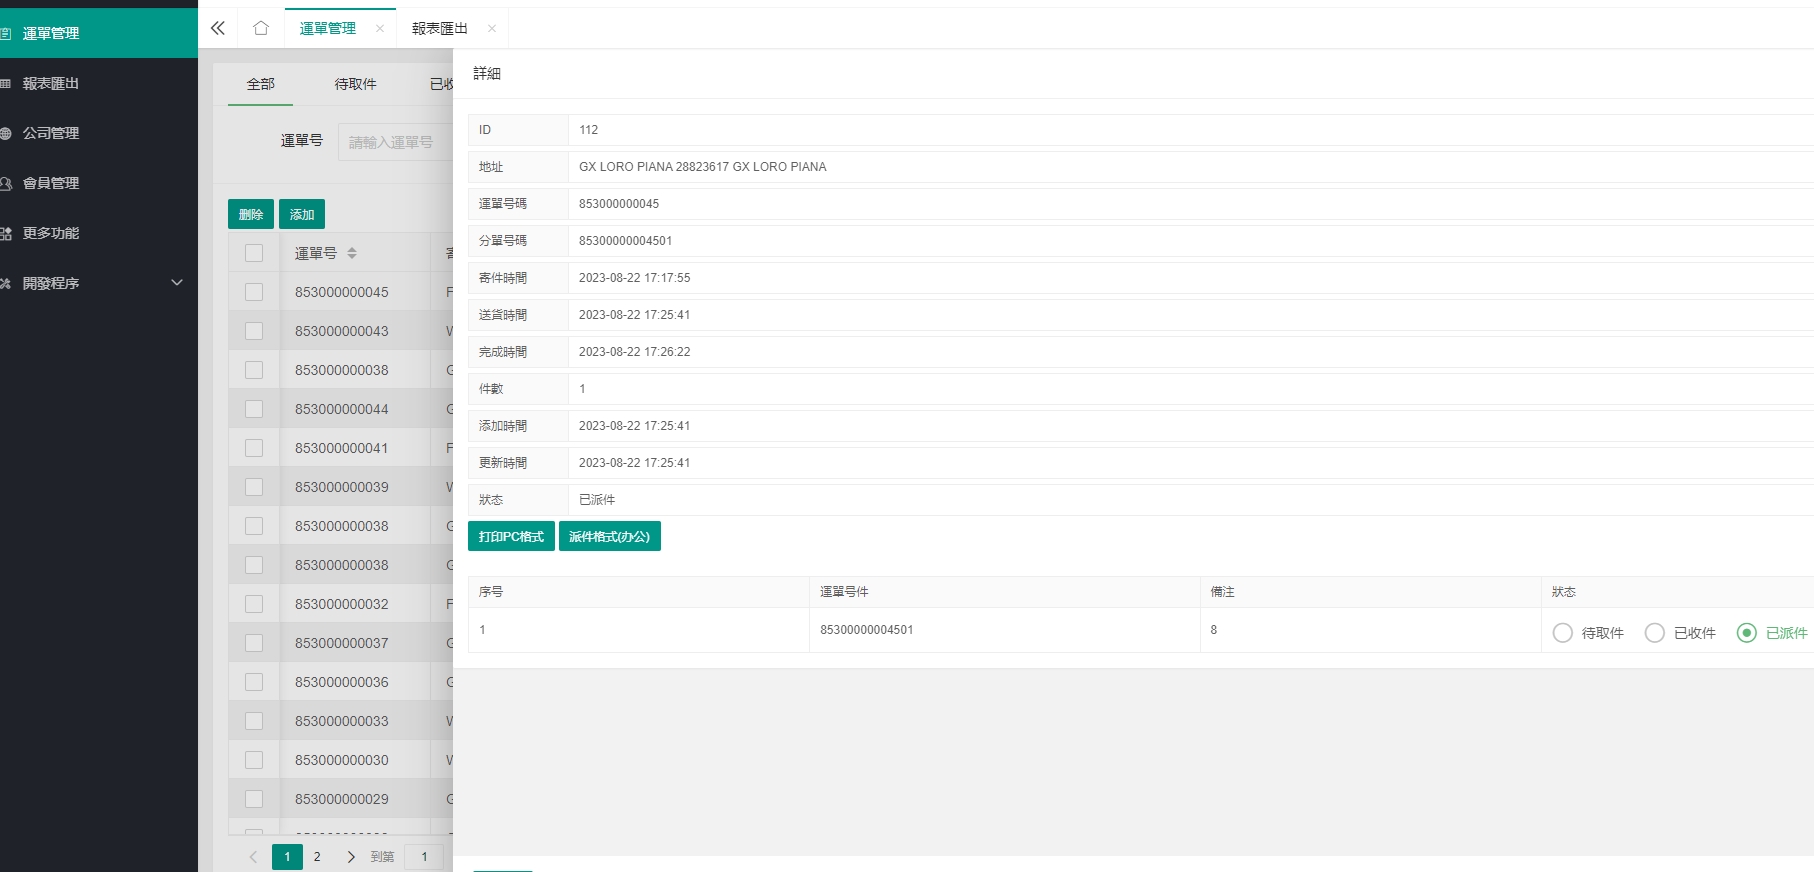
Task: Click the 删除 button
Action: [x=251, y=214]
